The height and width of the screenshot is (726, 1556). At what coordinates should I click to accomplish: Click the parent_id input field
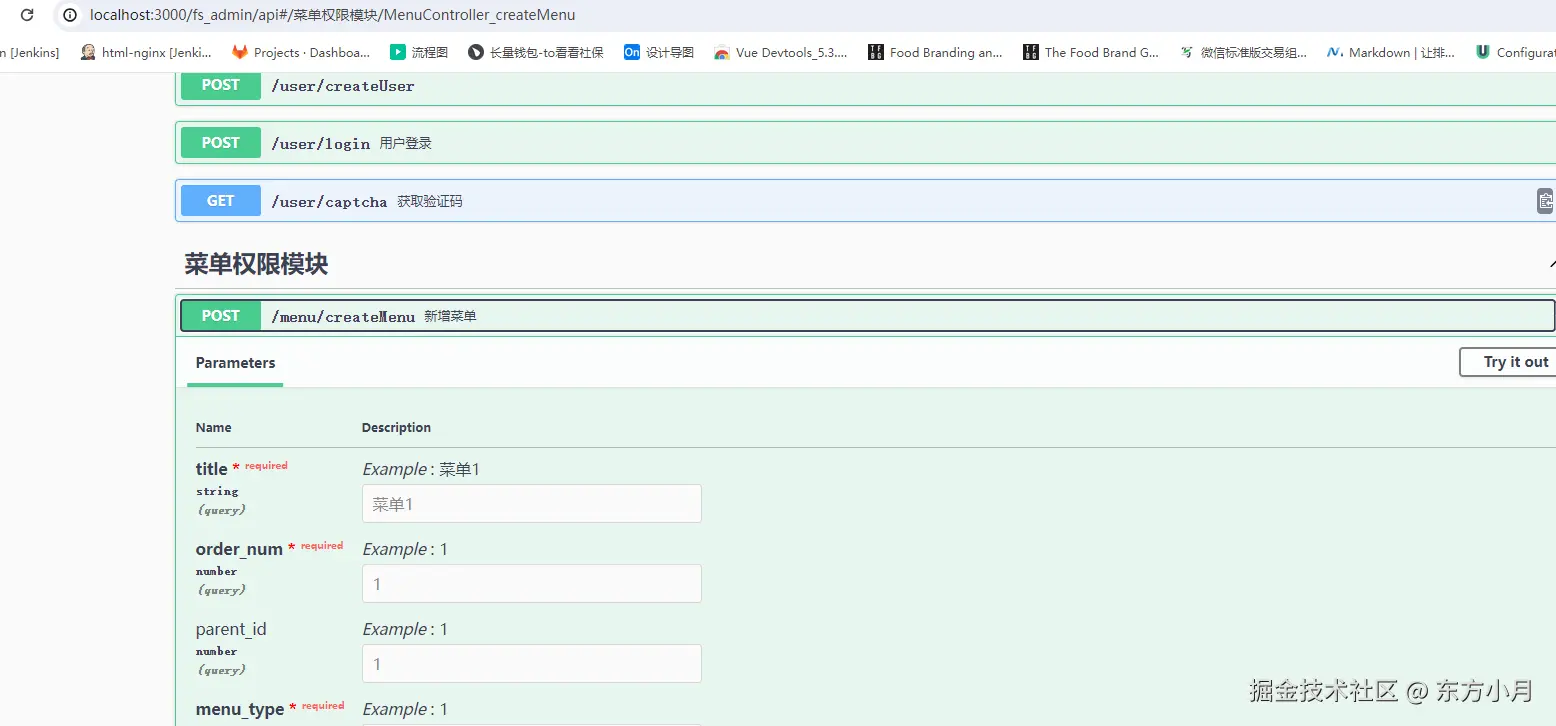coord(532,664)
